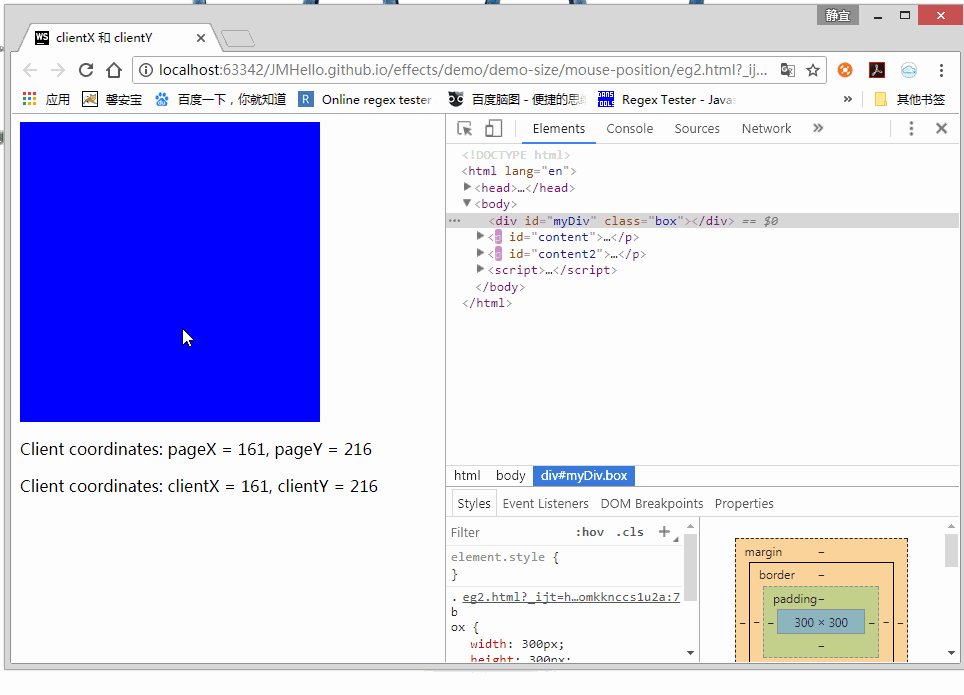
Task: Bookmark this page with the star icon
Action: 813,70
